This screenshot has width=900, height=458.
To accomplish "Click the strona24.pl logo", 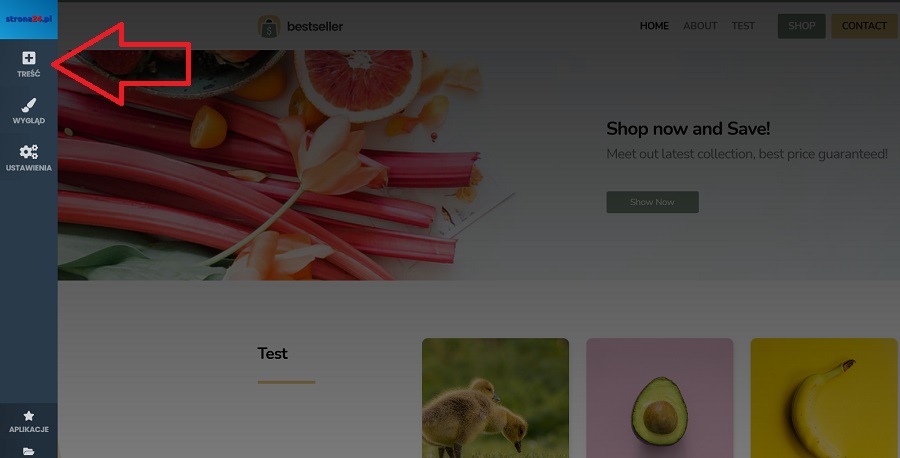I will [x=29, y=20].
